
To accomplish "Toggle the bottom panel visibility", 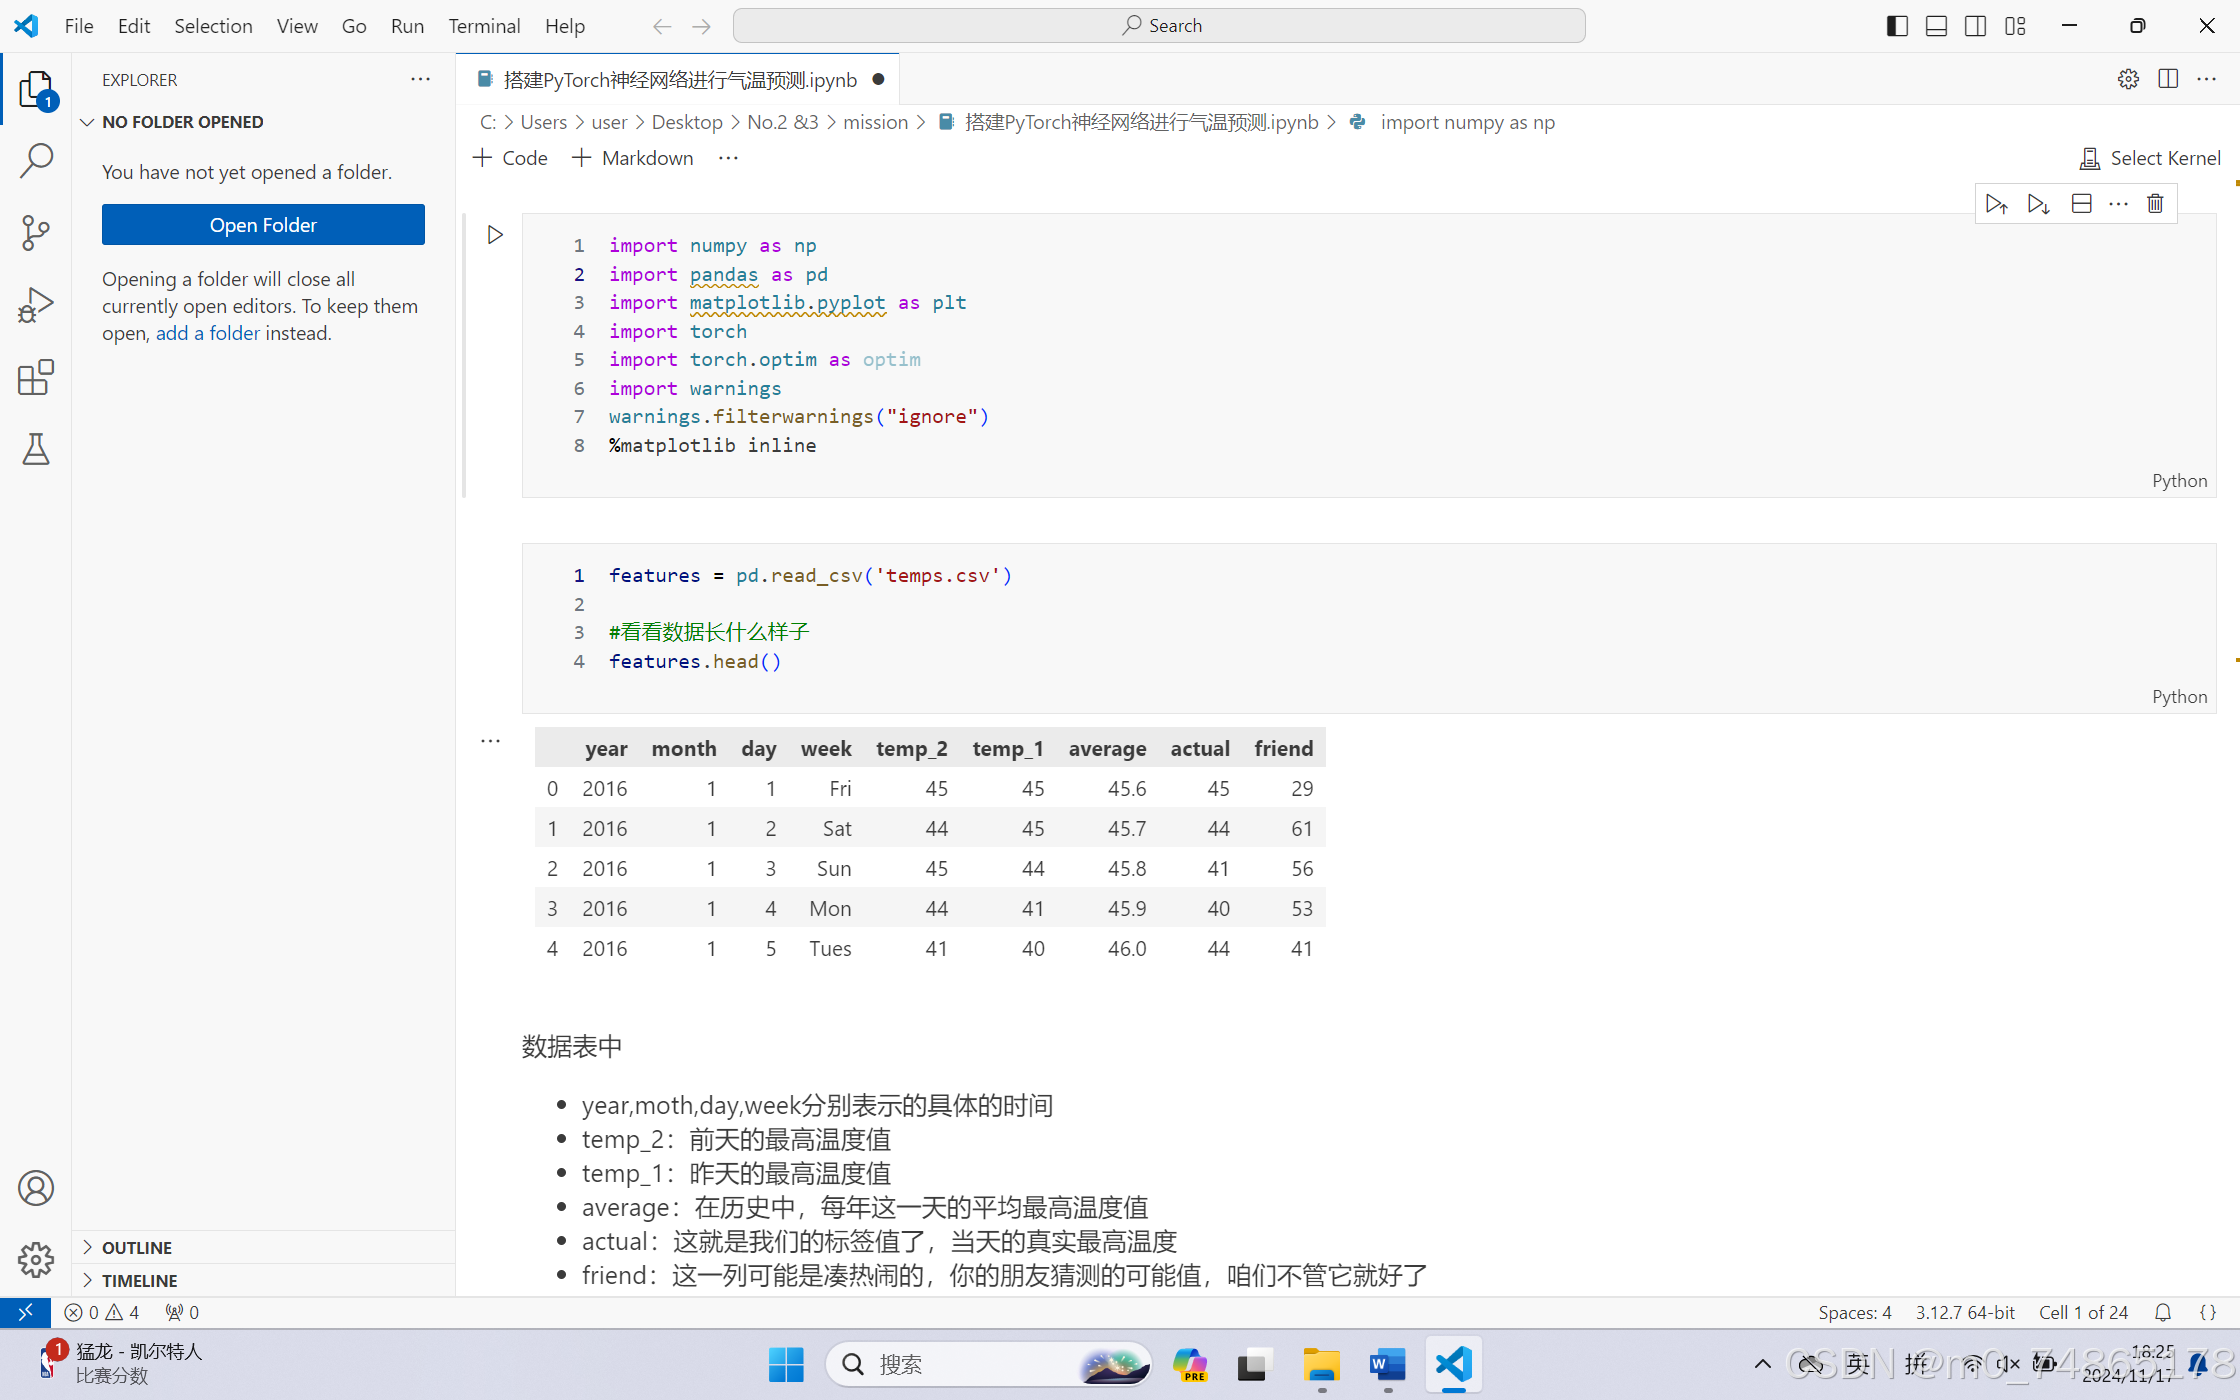I will point(1936,25).
